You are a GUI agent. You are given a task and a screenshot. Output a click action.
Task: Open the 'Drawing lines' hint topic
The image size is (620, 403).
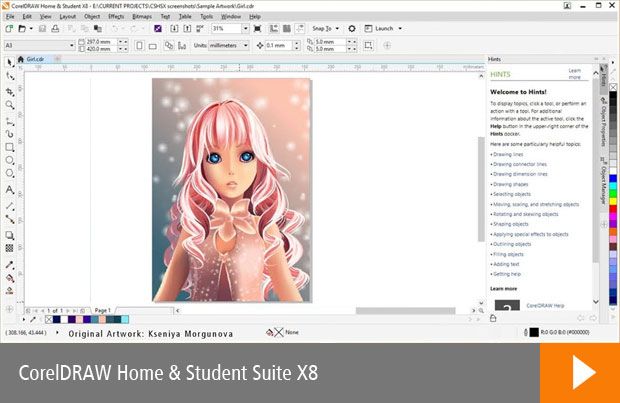coord(508,154)
